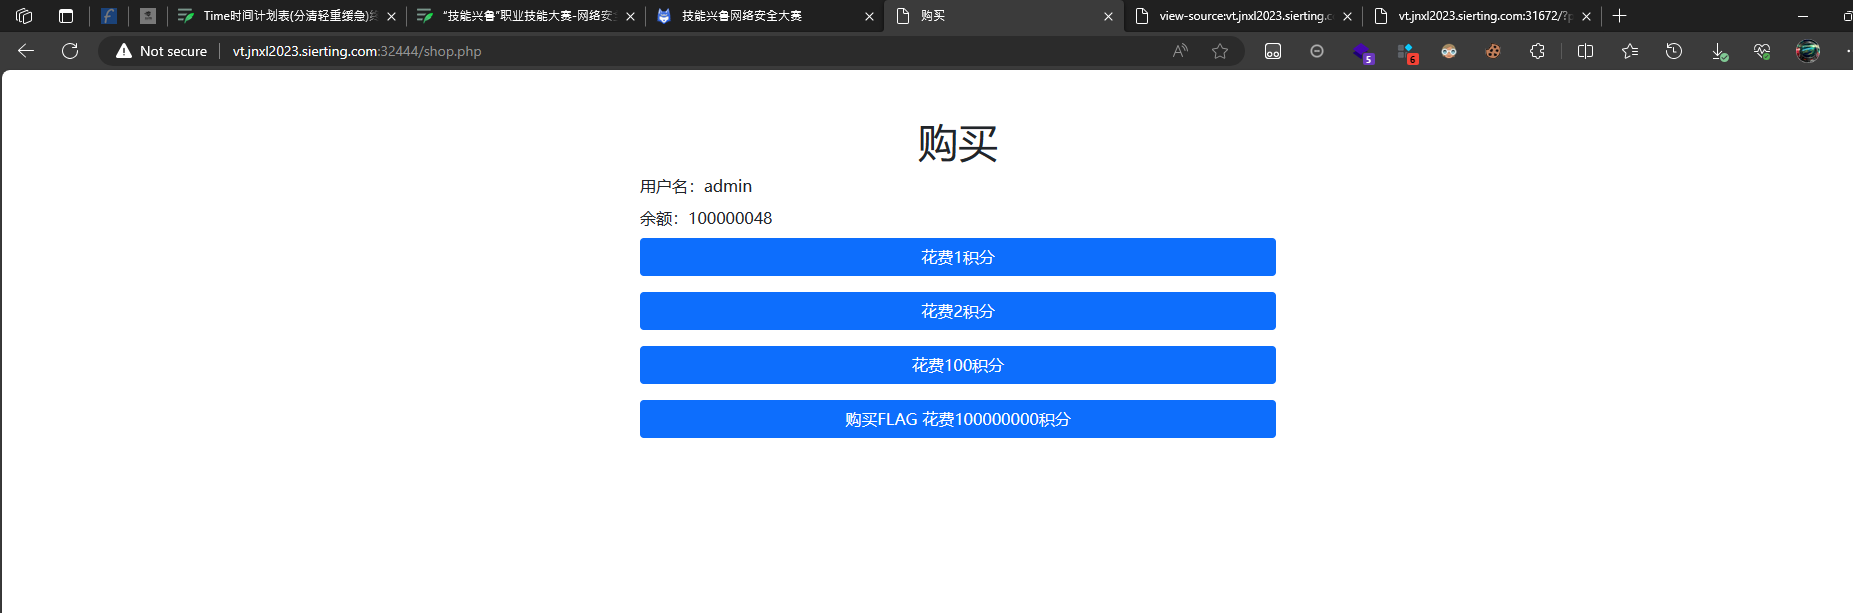The height and width of the screenshot is (613, 1853).
Task: Click the 花费100积分 button
Action: pos(958,365)
